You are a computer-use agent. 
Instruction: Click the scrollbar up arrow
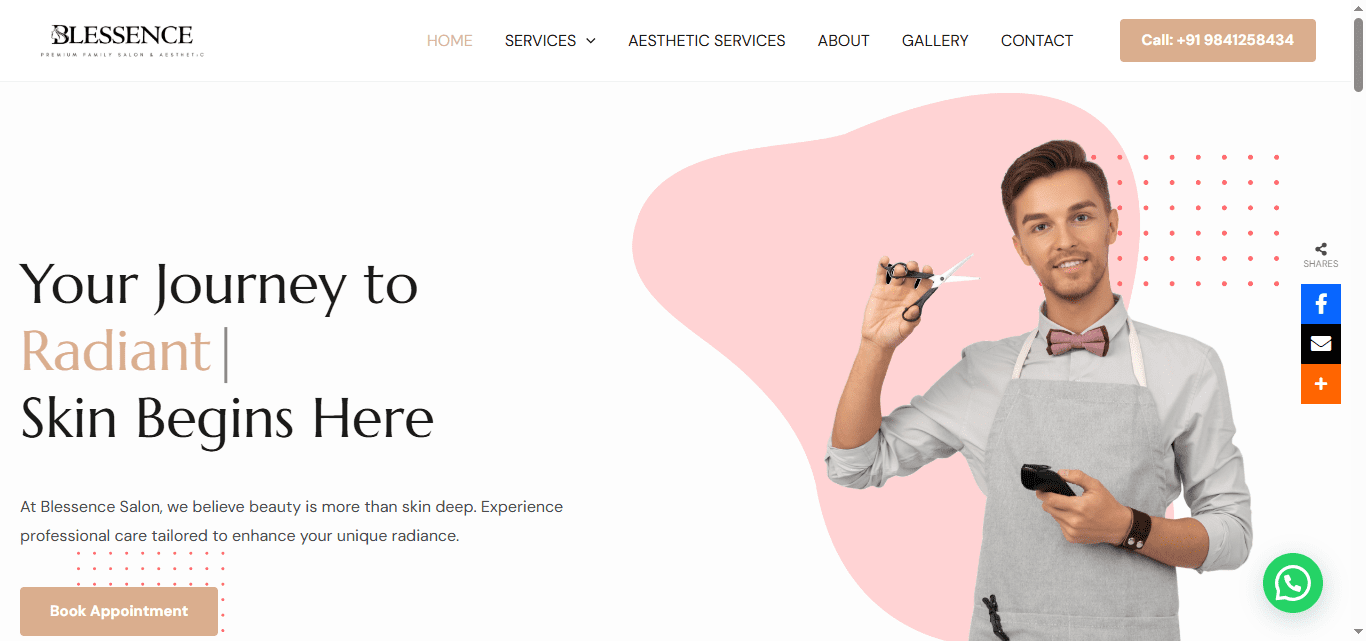click(x=1358, y=8)
